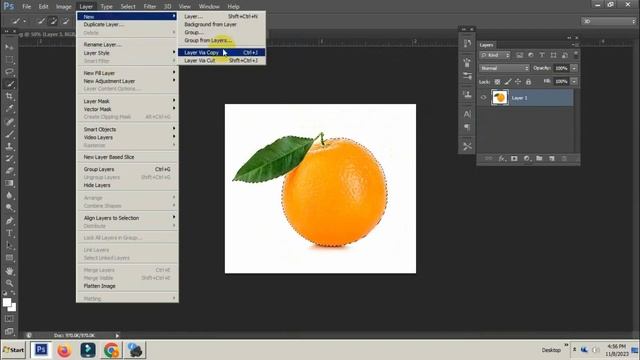This screenshot has width=640, height=360.
Task: Select the History Brush tool
Action: 9,158
